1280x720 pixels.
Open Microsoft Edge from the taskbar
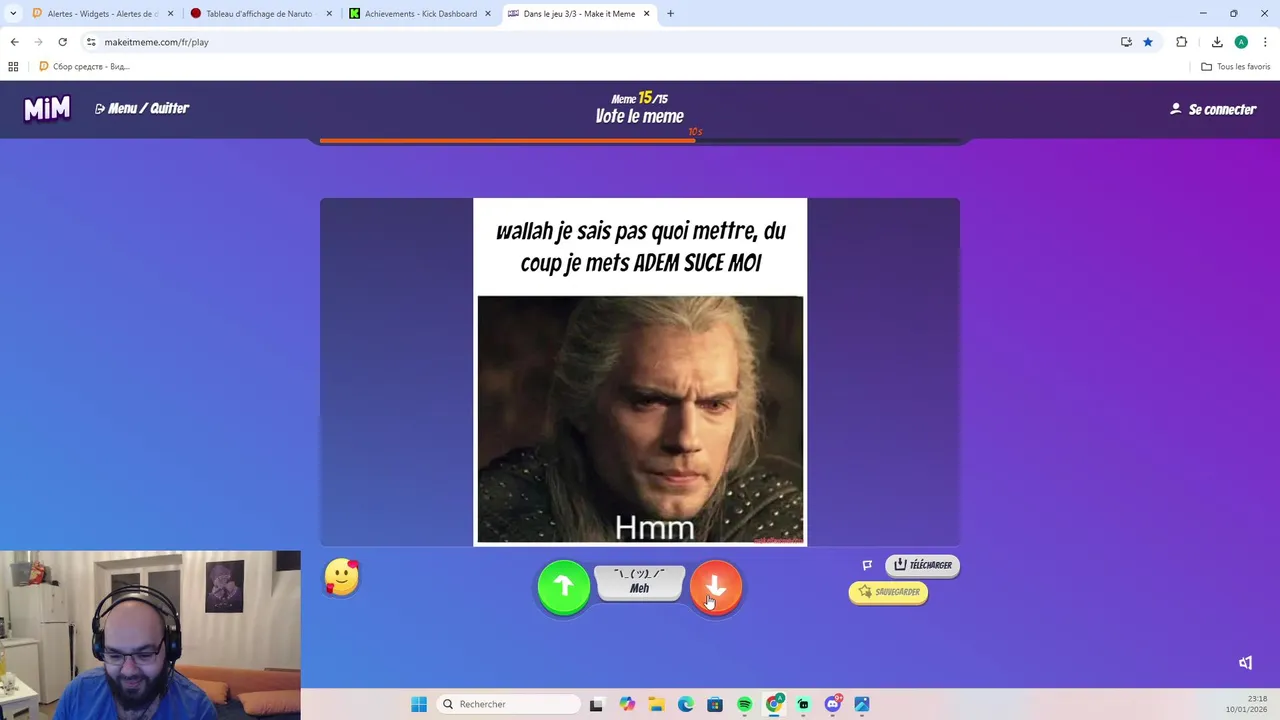(686, 704)
